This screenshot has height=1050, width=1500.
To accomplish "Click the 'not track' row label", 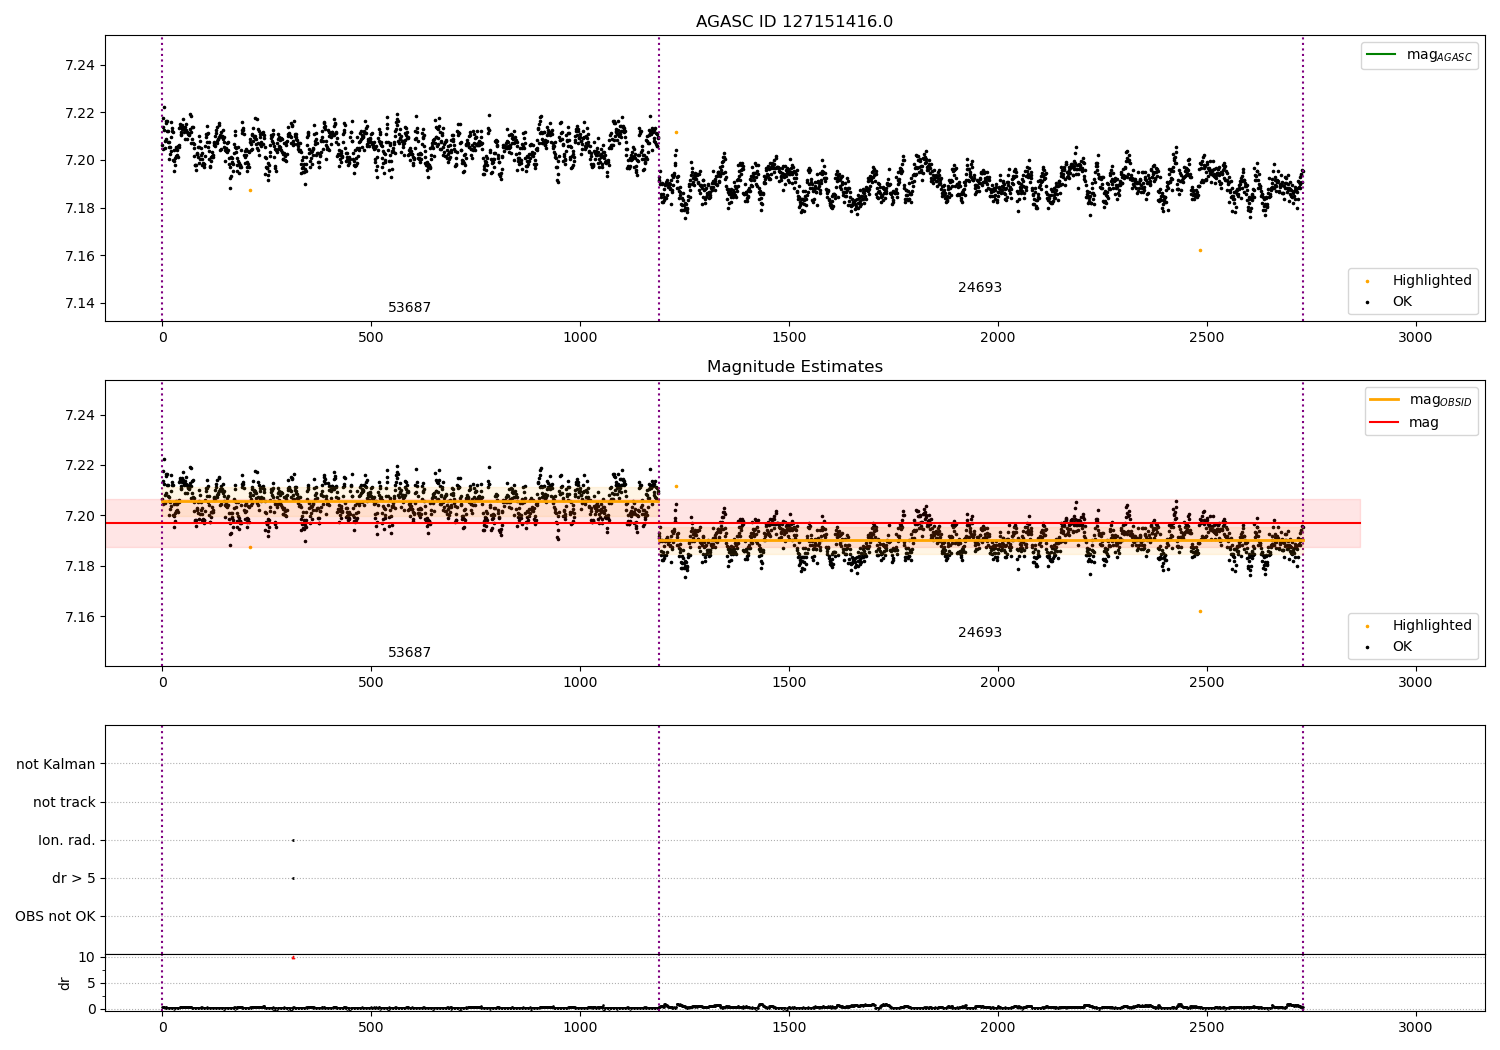I will pyautogui.click(x=64, y=802).
